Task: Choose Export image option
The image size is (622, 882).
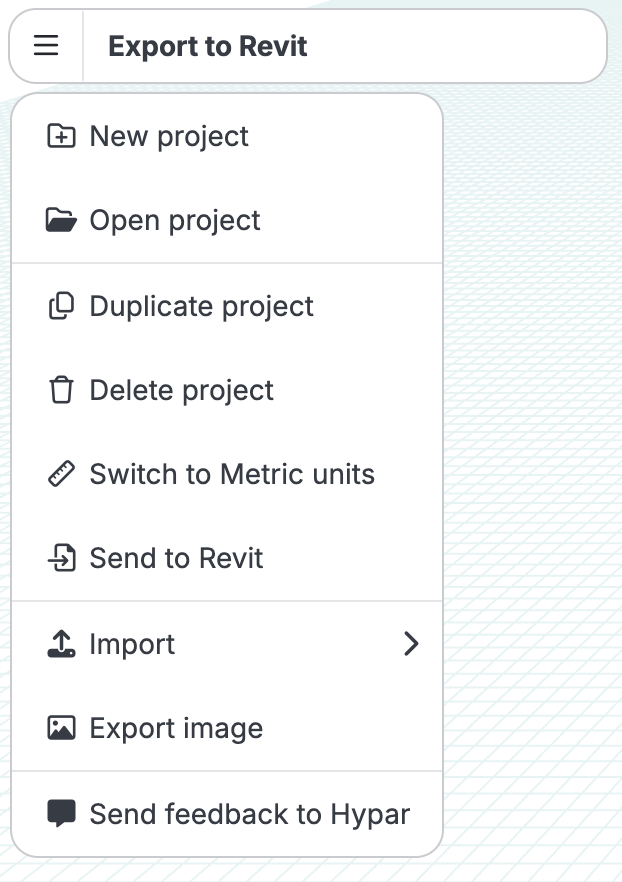Action: [x=227, y=728]
